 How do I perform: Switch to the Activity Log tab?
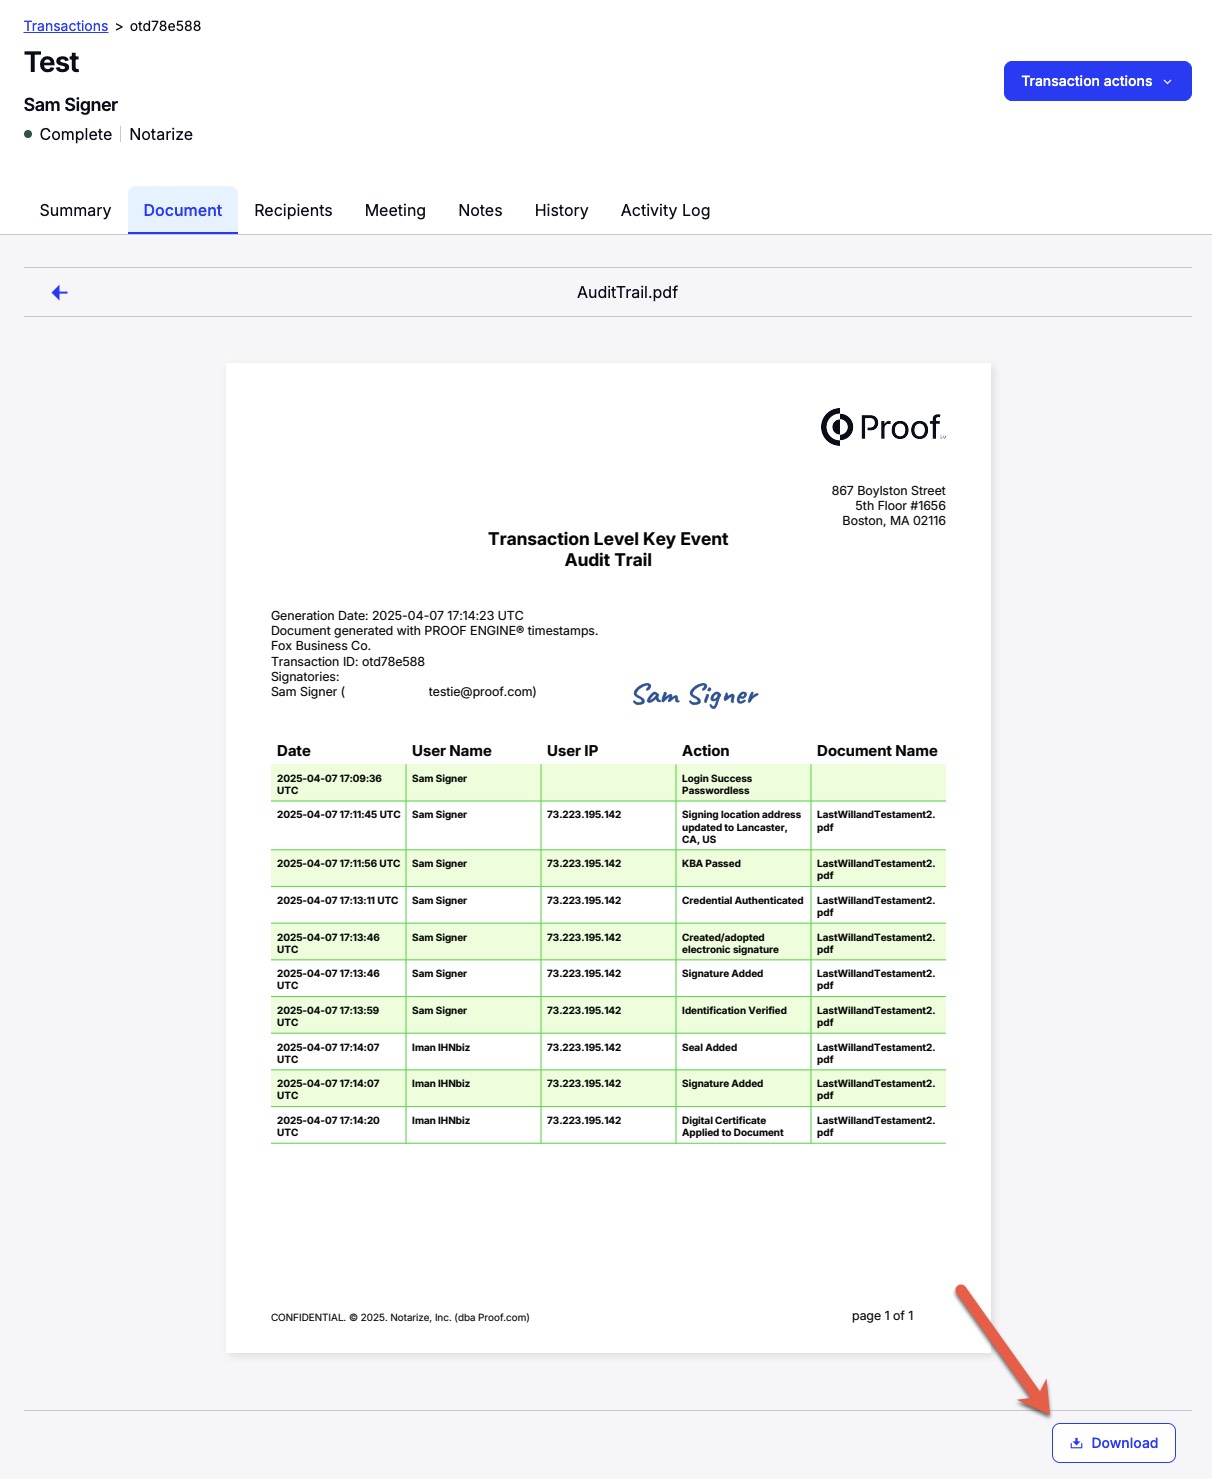[x=665, y=210]
